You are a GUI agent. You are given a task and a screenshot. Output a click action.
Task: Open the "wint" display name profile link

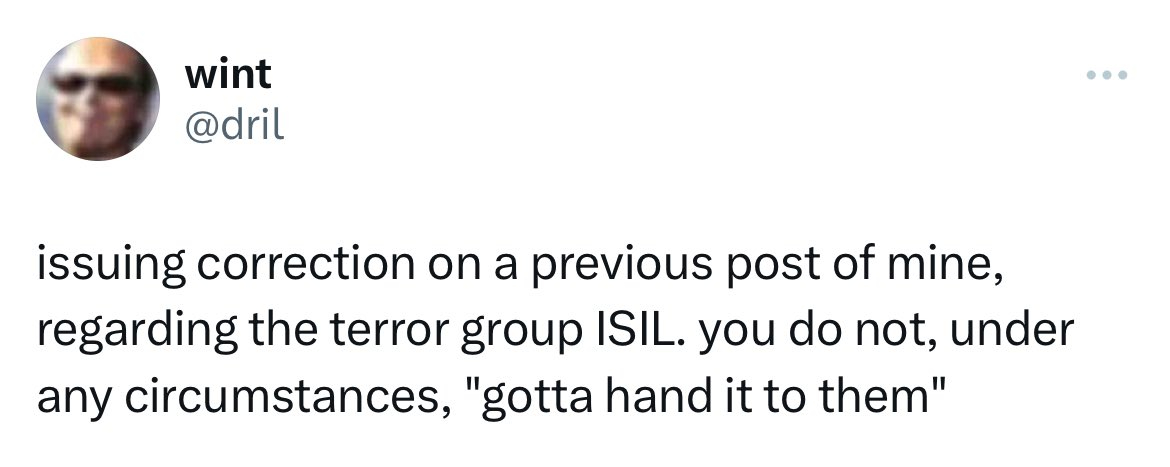tap(228, 74)
